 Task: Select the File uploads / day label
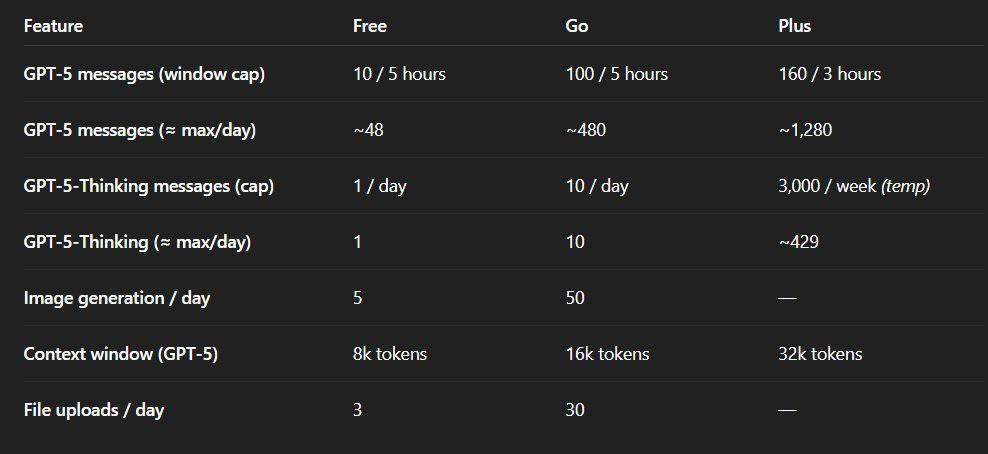pos(93,410)
